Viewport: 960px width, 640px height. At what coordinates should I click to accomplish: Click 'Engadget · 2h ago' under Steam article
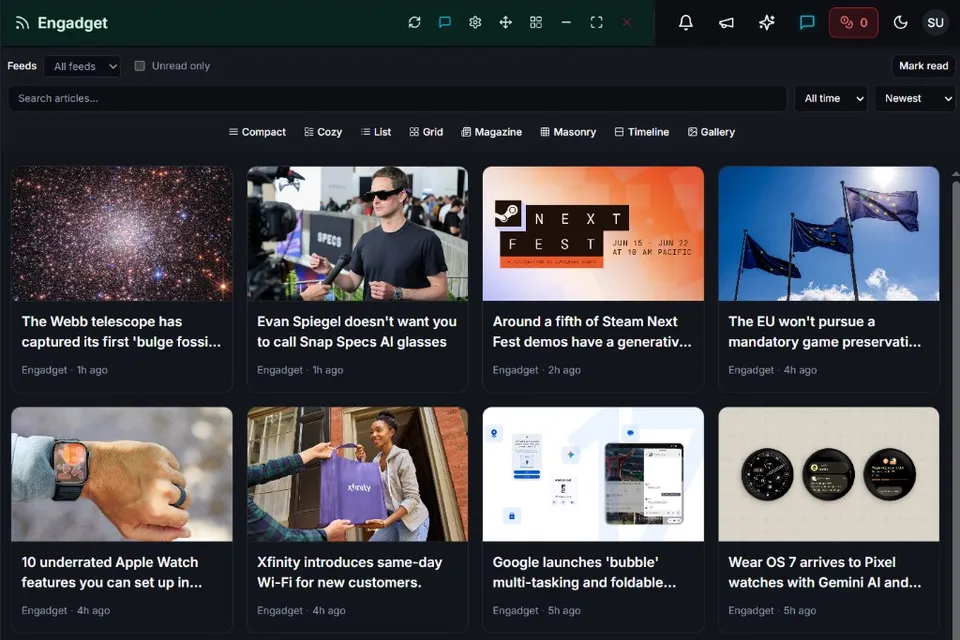(537, 370)
